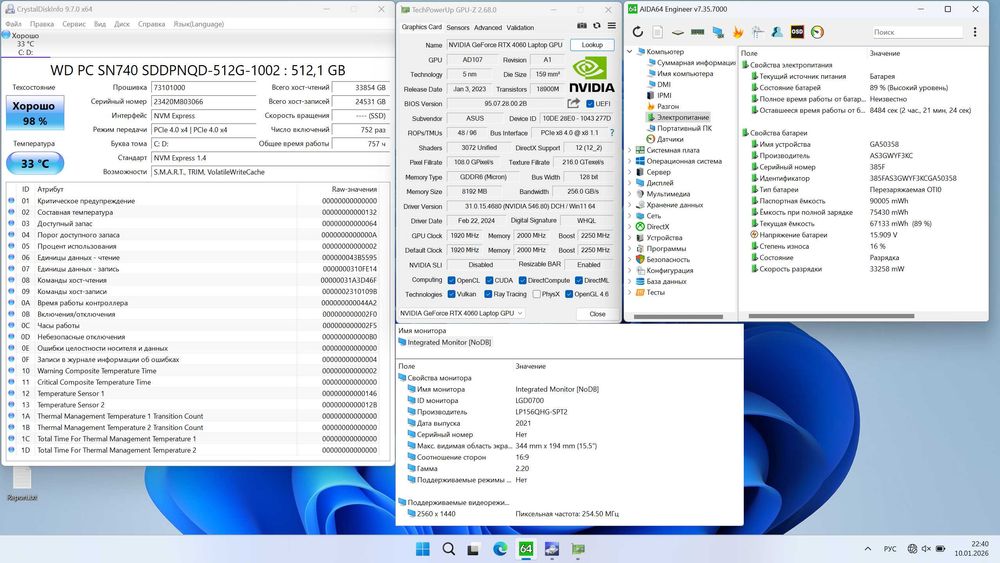1000x563 pixels.
Task: Open the Справка menu in CrystalDiskInfo
Action: click(x=151, y=24)
